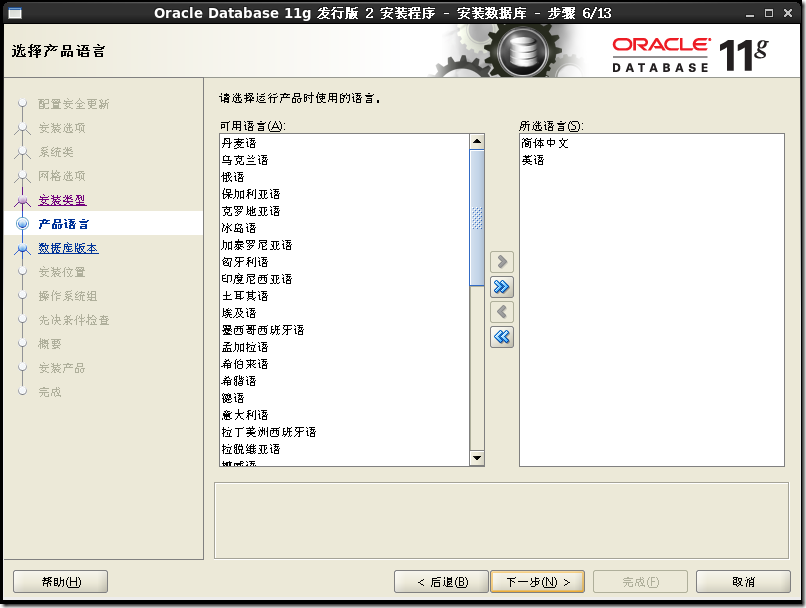Viewport: 806px width, 608px height.
Task: Click the 安装选项 step in sidebar
Action: point(62,128)
